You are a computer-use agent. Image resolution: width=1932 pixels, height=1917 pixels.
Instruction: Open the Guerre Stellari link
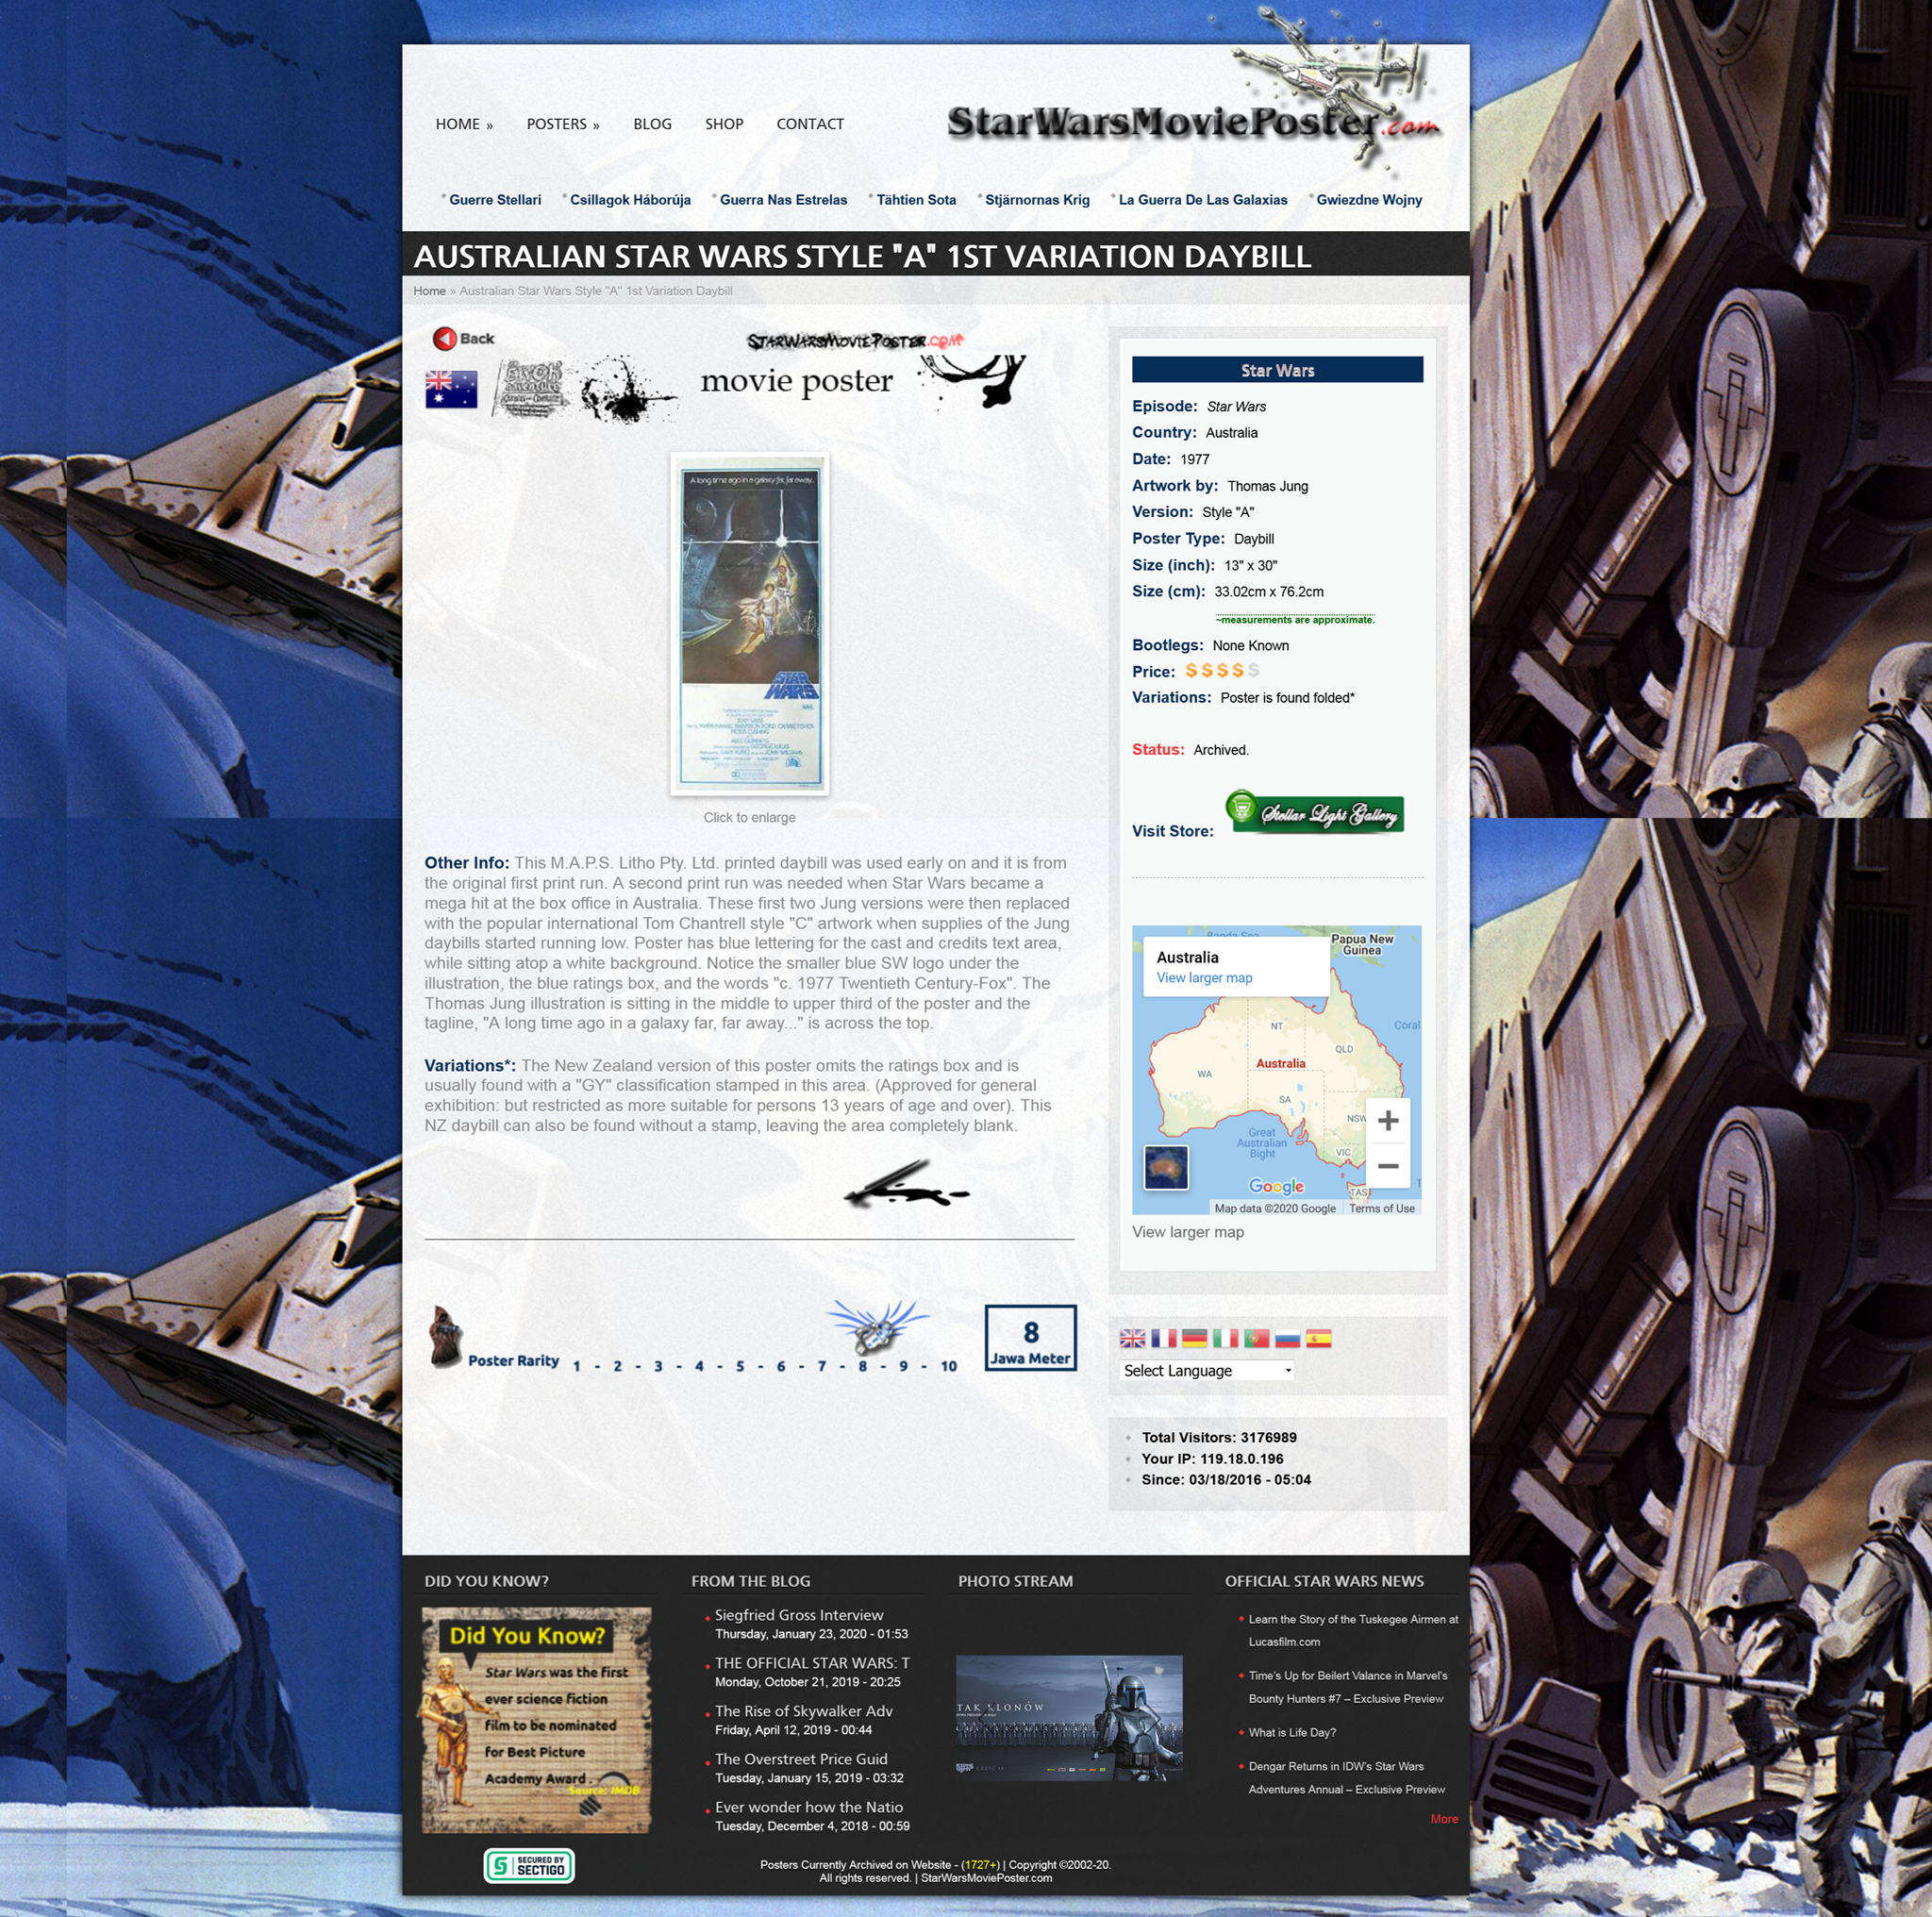pos(495,200)
